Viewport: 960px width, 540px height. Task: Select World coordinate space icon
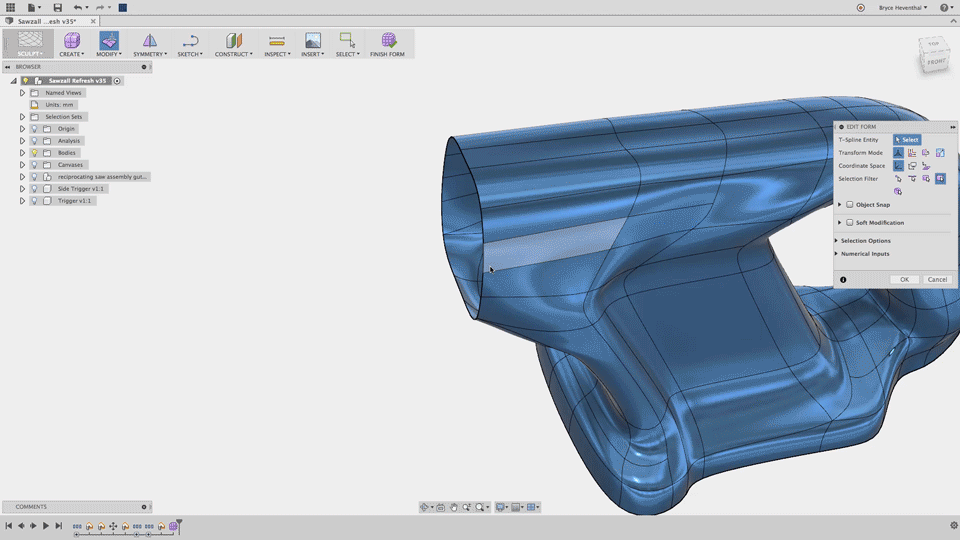click(x=898, y=166)
